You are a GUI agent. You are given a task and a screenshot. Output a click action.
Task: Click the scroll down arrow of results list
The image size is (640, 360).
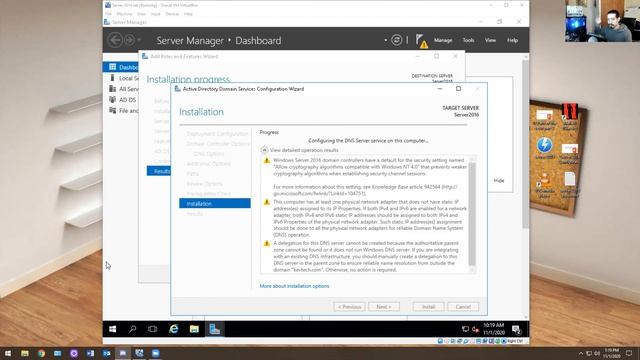point(472,270)
